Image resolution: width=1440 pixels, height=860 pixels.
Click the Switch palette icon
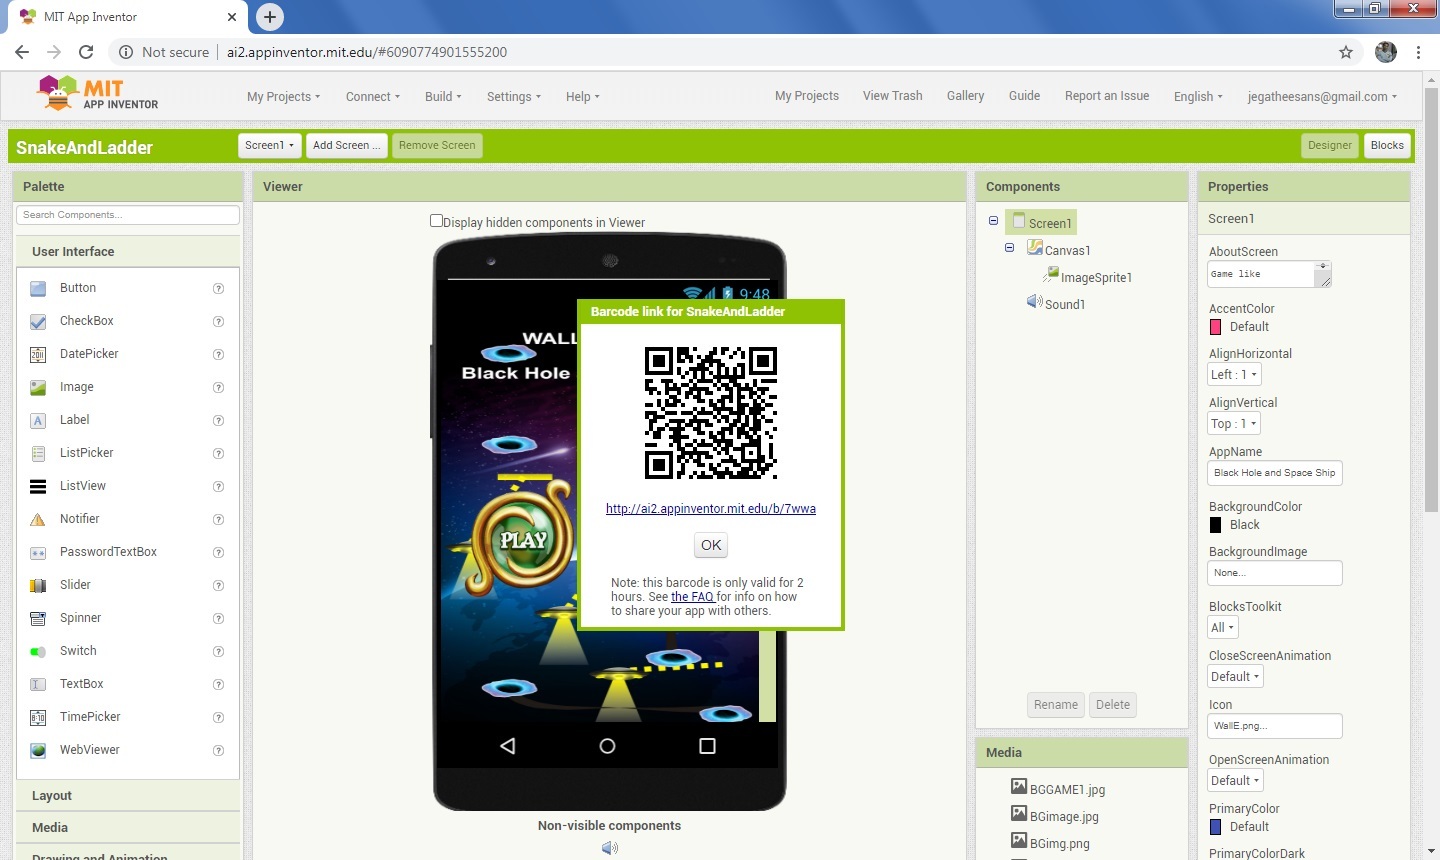38,651
